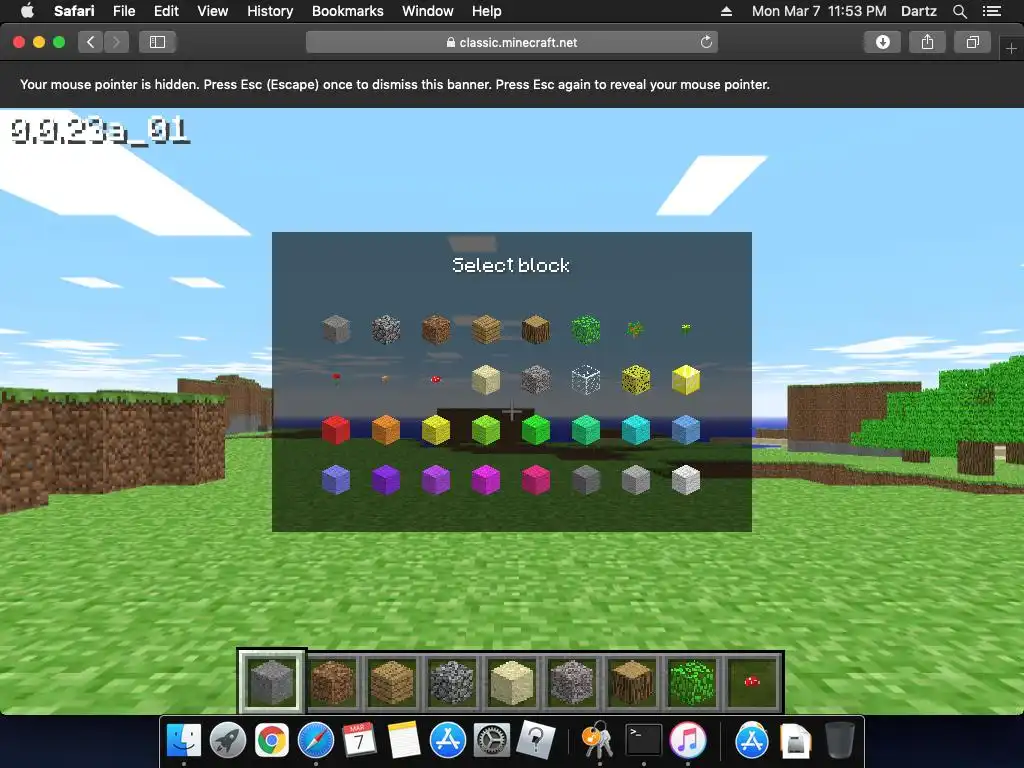Select sand slot in the hotbar
The image size is (1024, 768).
[x=512, y=681]
